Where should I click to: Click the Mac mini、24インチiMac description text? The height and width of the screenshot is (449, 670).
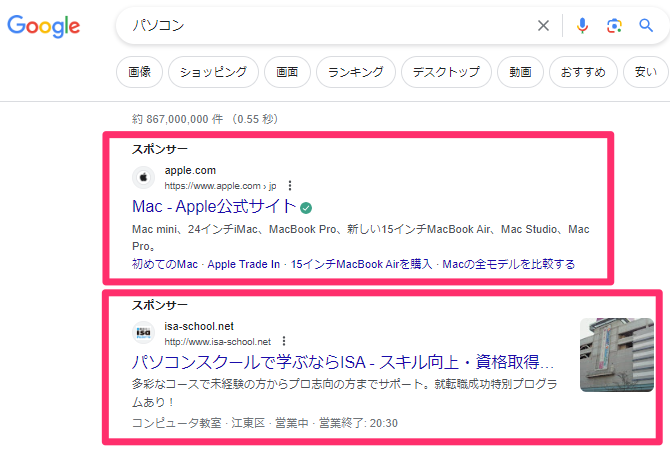tap(361, 238)
